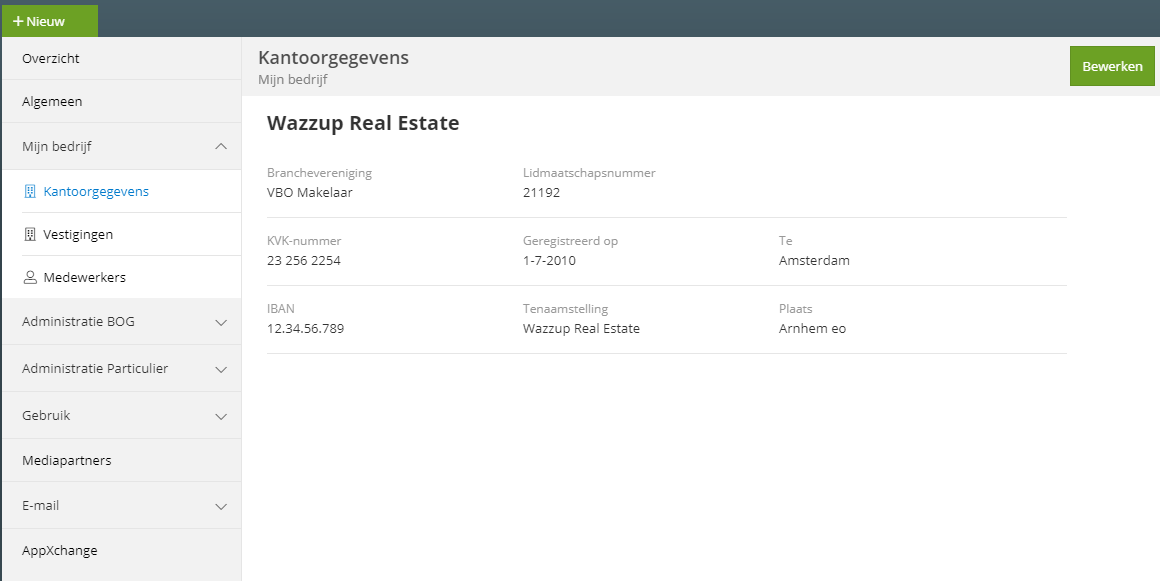Select Mijn bedrijf sidebar label
This screenshot has width=1160, height=581.
pos(57,147)
